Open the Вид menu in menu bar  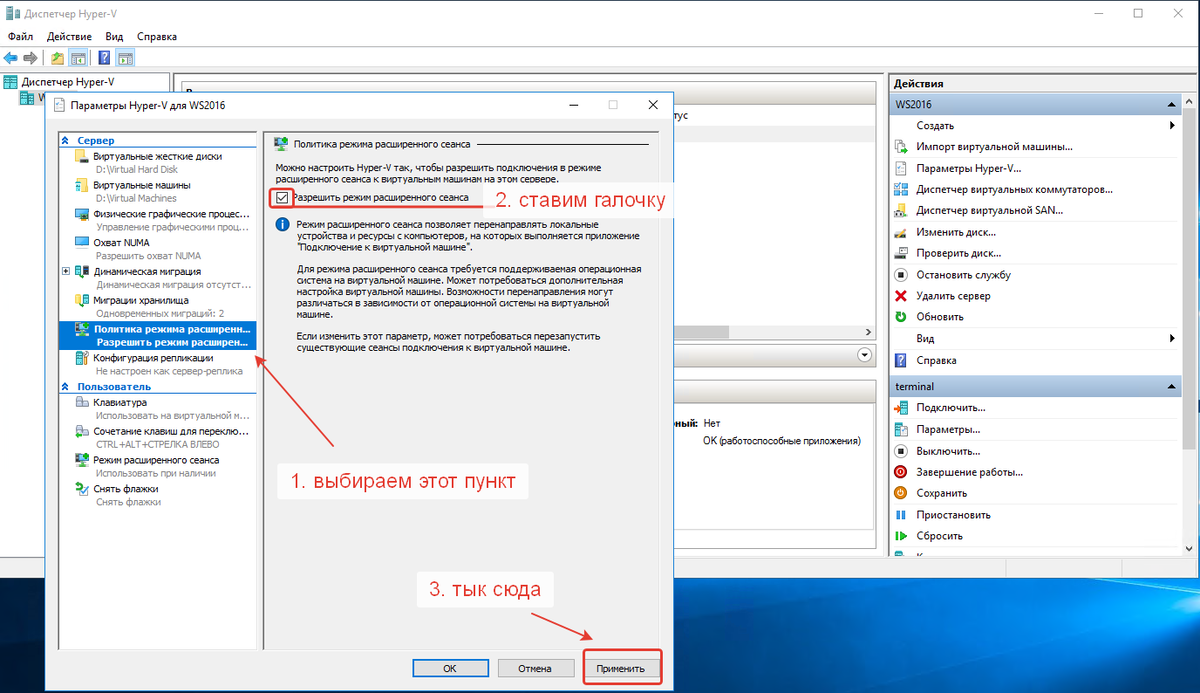click(114, 36)
